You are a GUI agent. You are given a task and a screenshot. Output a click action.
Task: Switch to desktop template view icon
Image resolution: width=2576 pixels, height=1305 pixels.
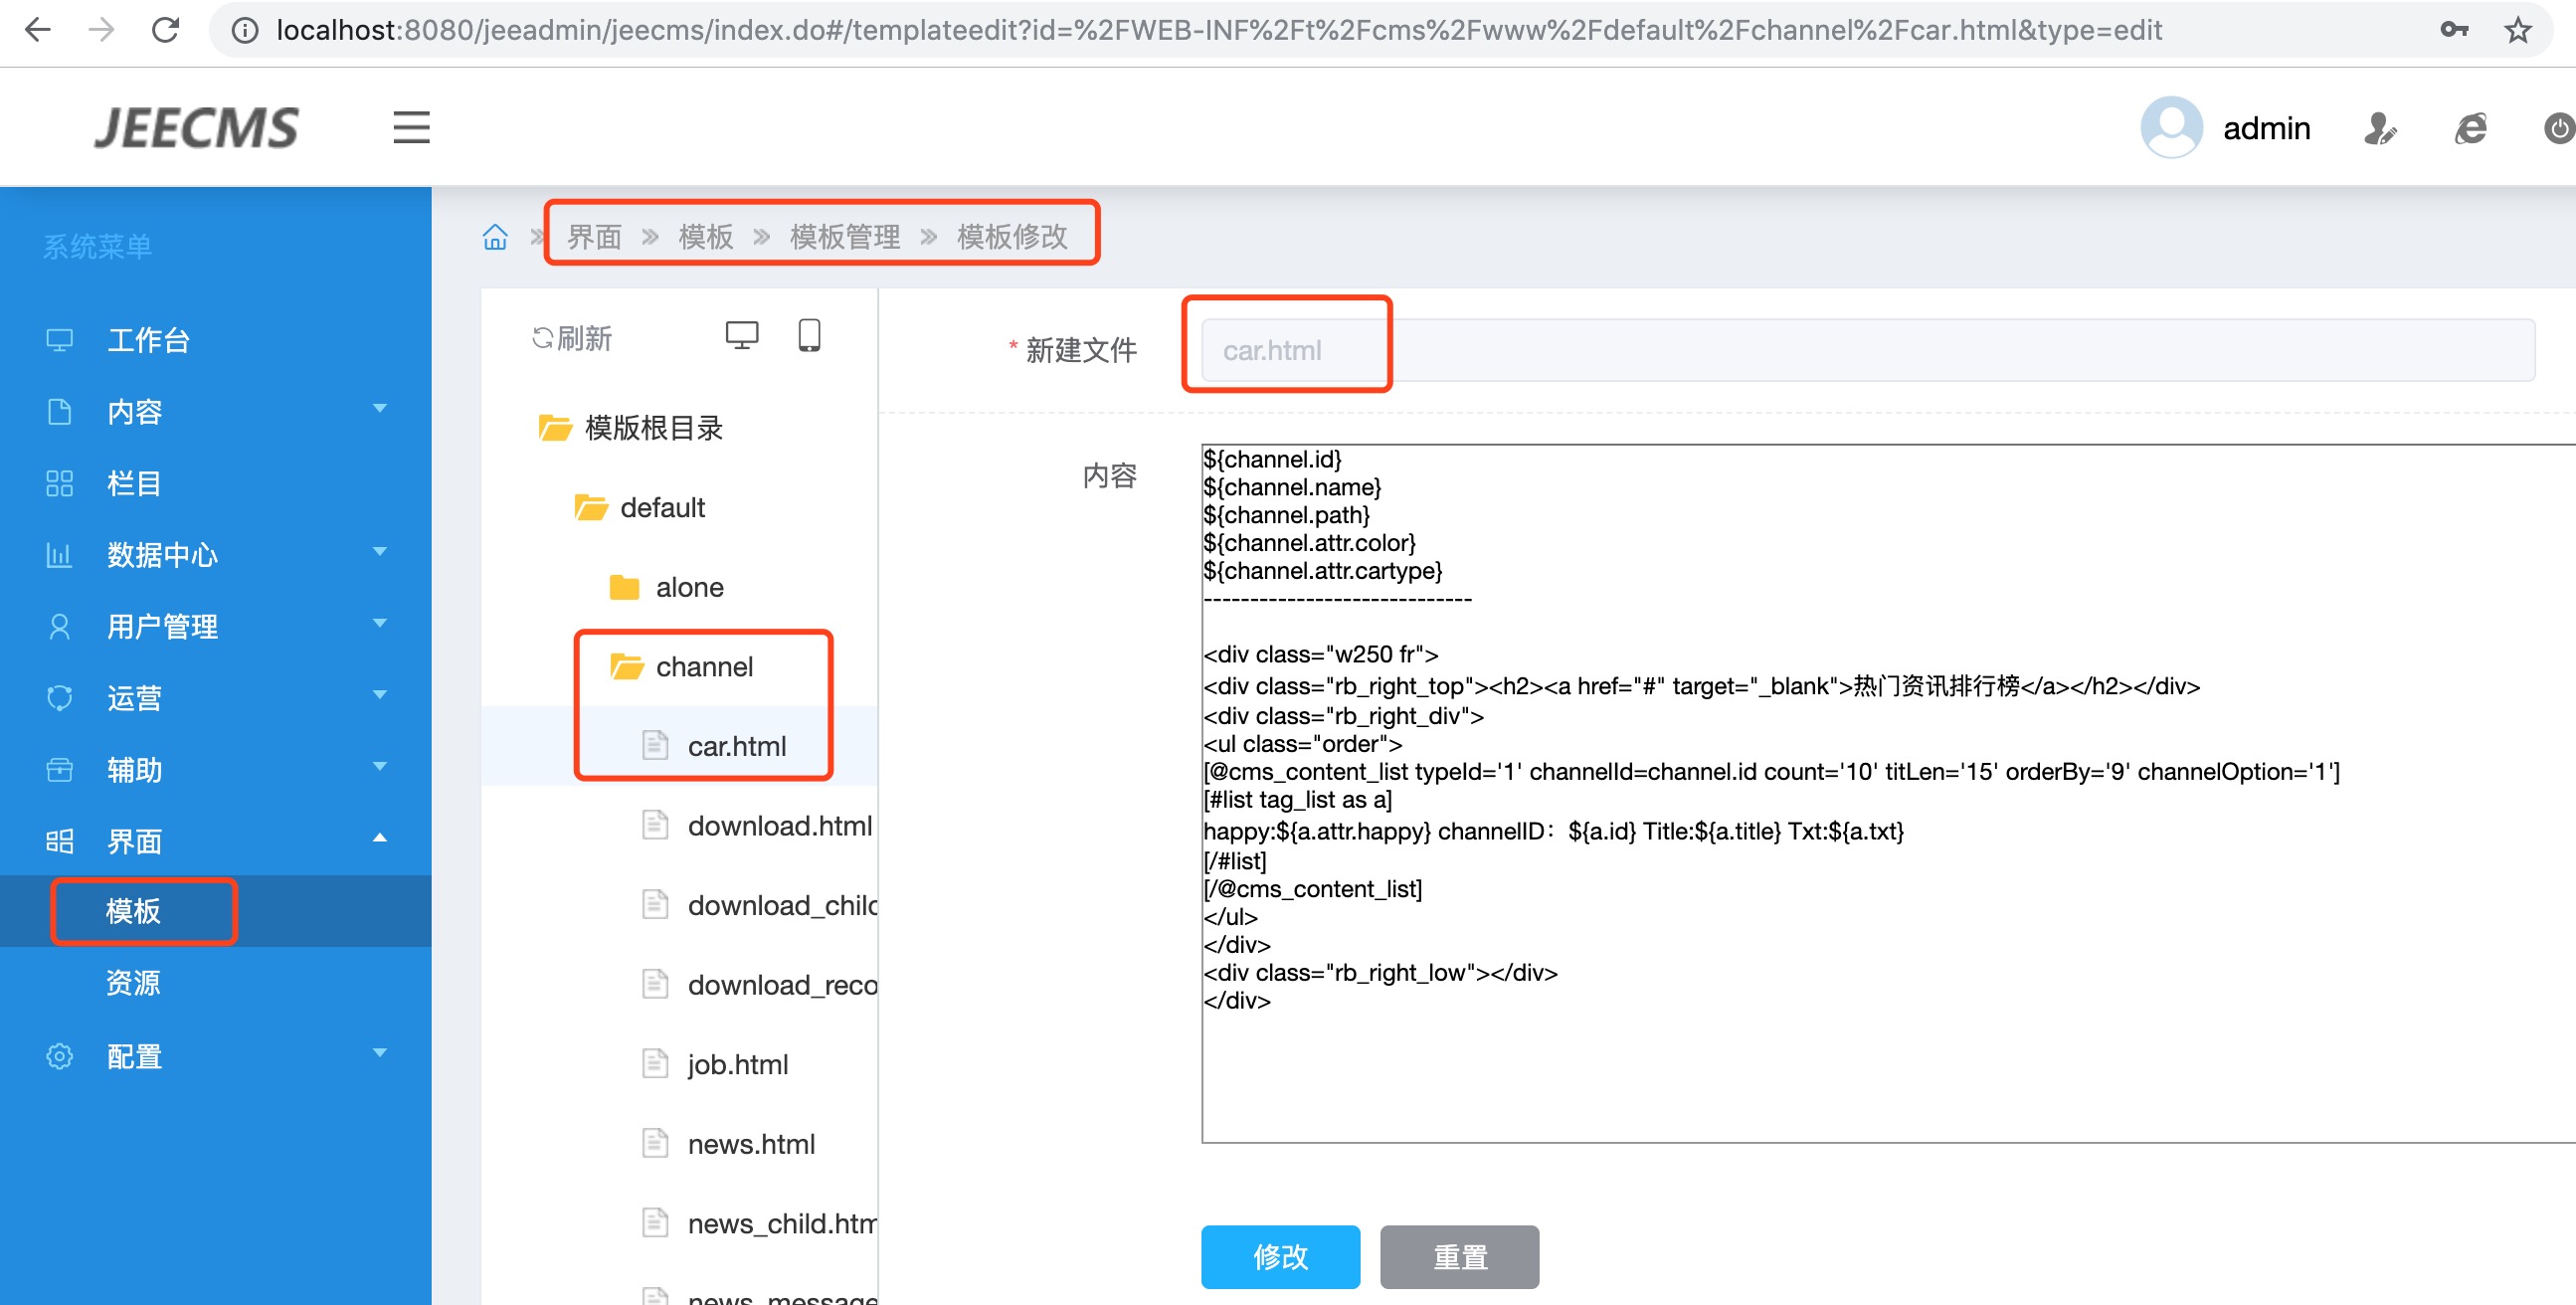pyautogui.click(x=741, y=336)
